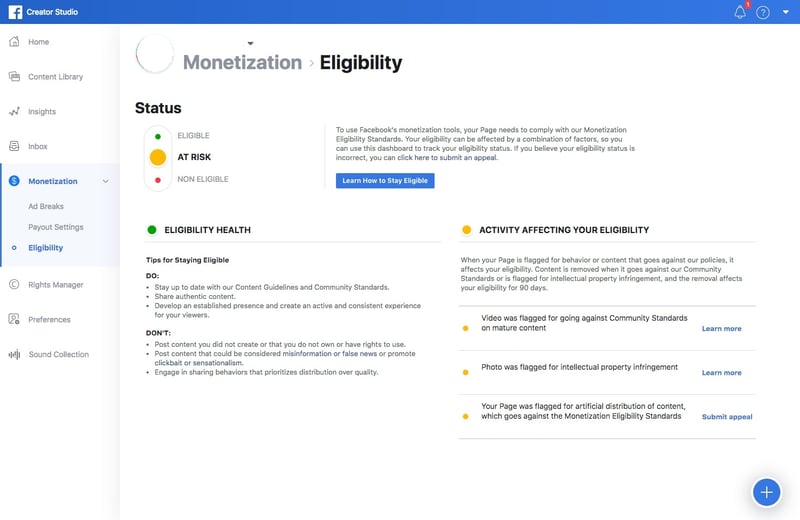The width and height of the screenshot is (800, 520).
Task: Click the page profile picture thumbnail
Action: [x=155, y=54]
